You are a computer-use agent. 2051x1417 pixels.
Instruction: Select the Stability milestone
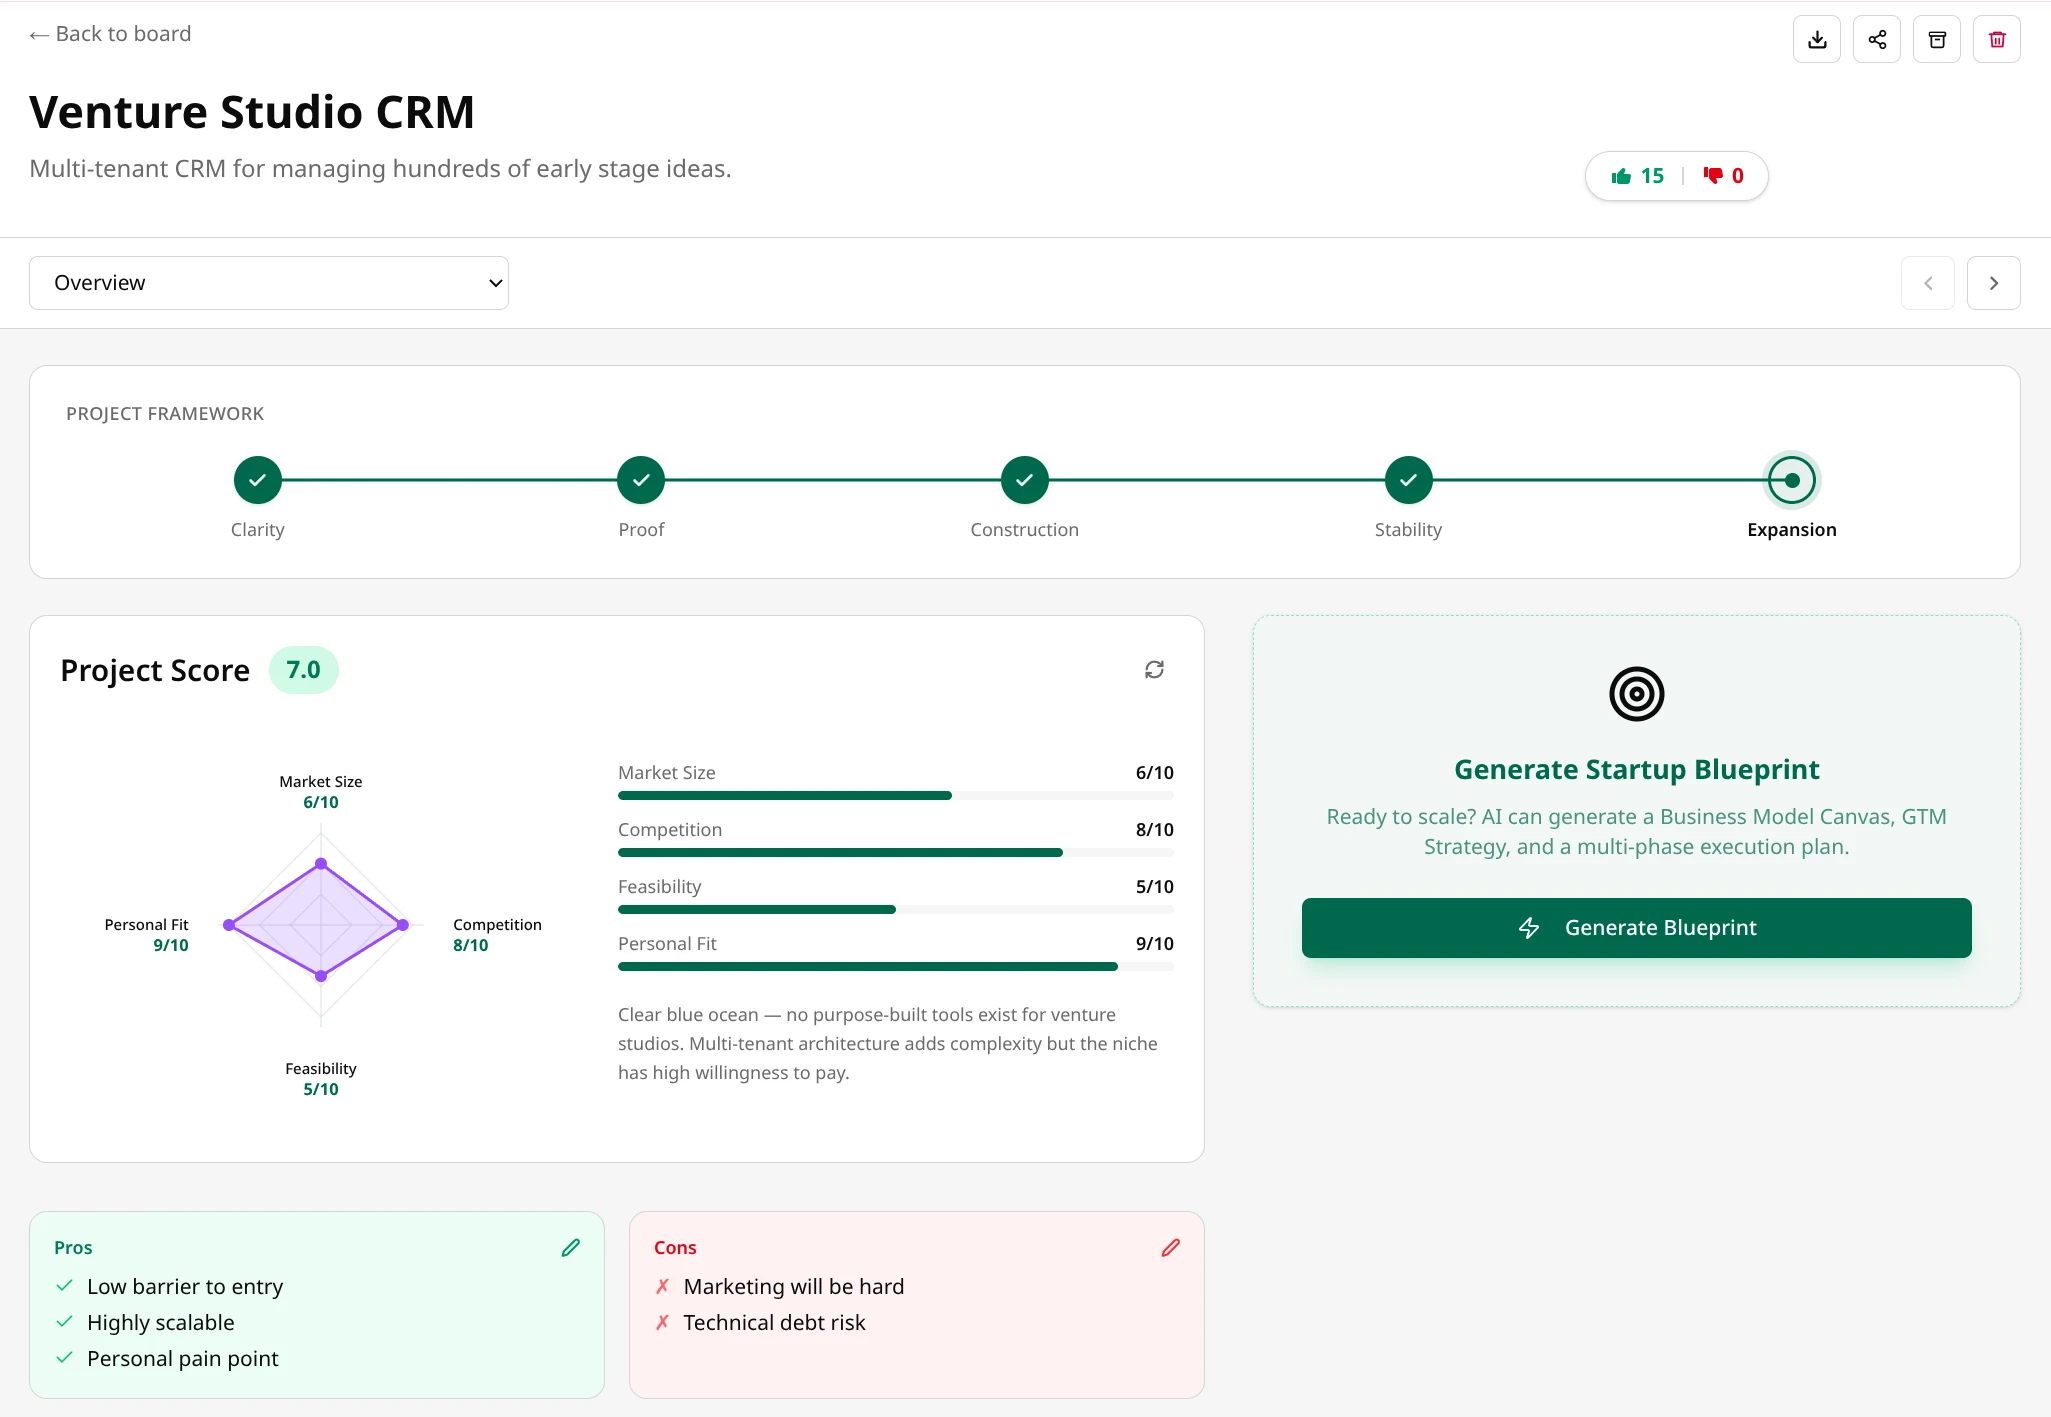pos(1407,480)
